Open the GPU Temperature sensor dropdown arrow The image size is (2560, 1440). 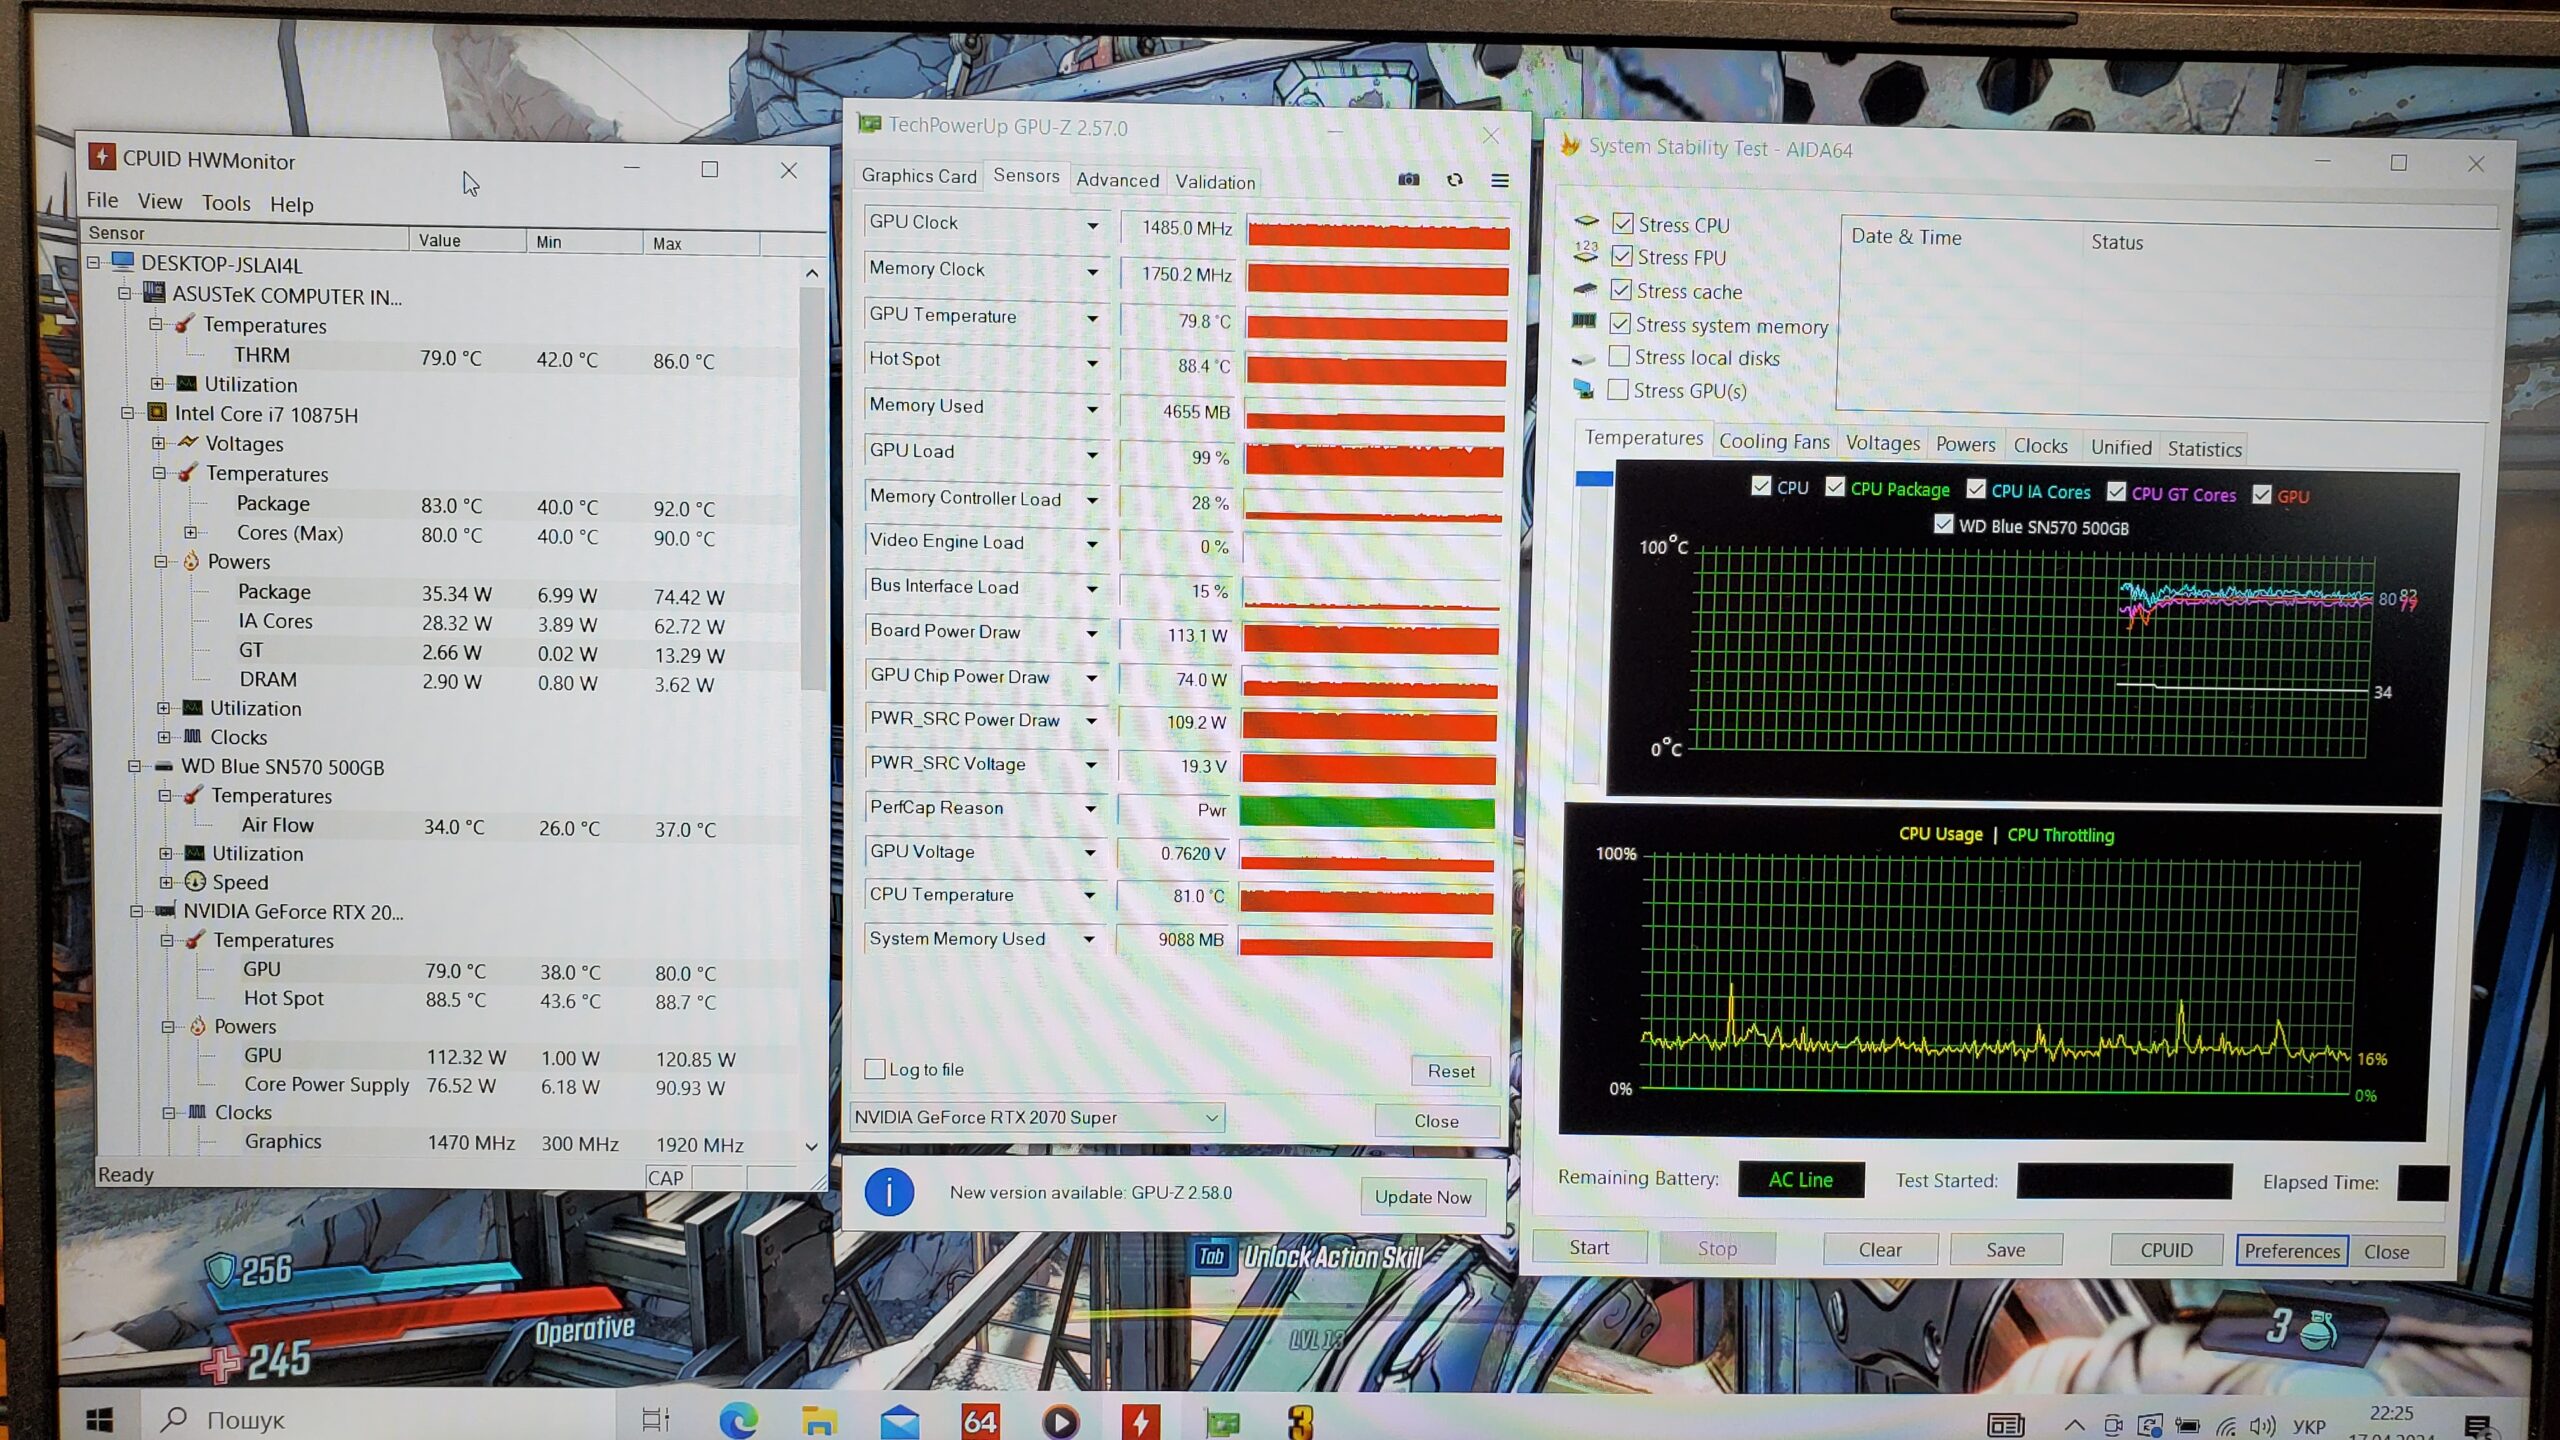1092,318
